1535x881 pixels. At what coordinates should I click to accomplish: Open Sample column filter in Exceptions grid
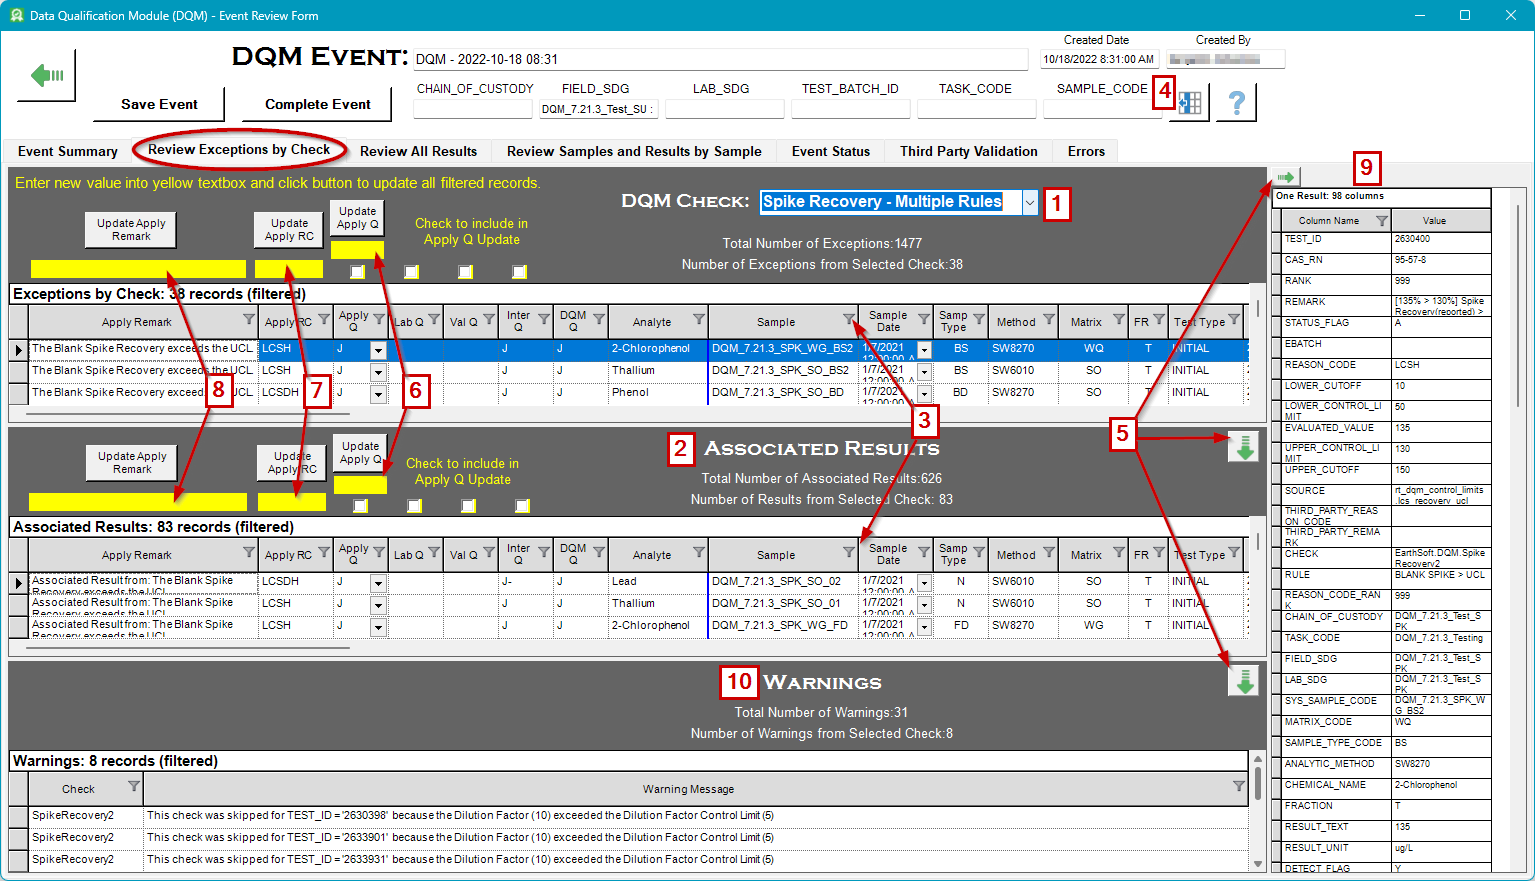point(849,320)
